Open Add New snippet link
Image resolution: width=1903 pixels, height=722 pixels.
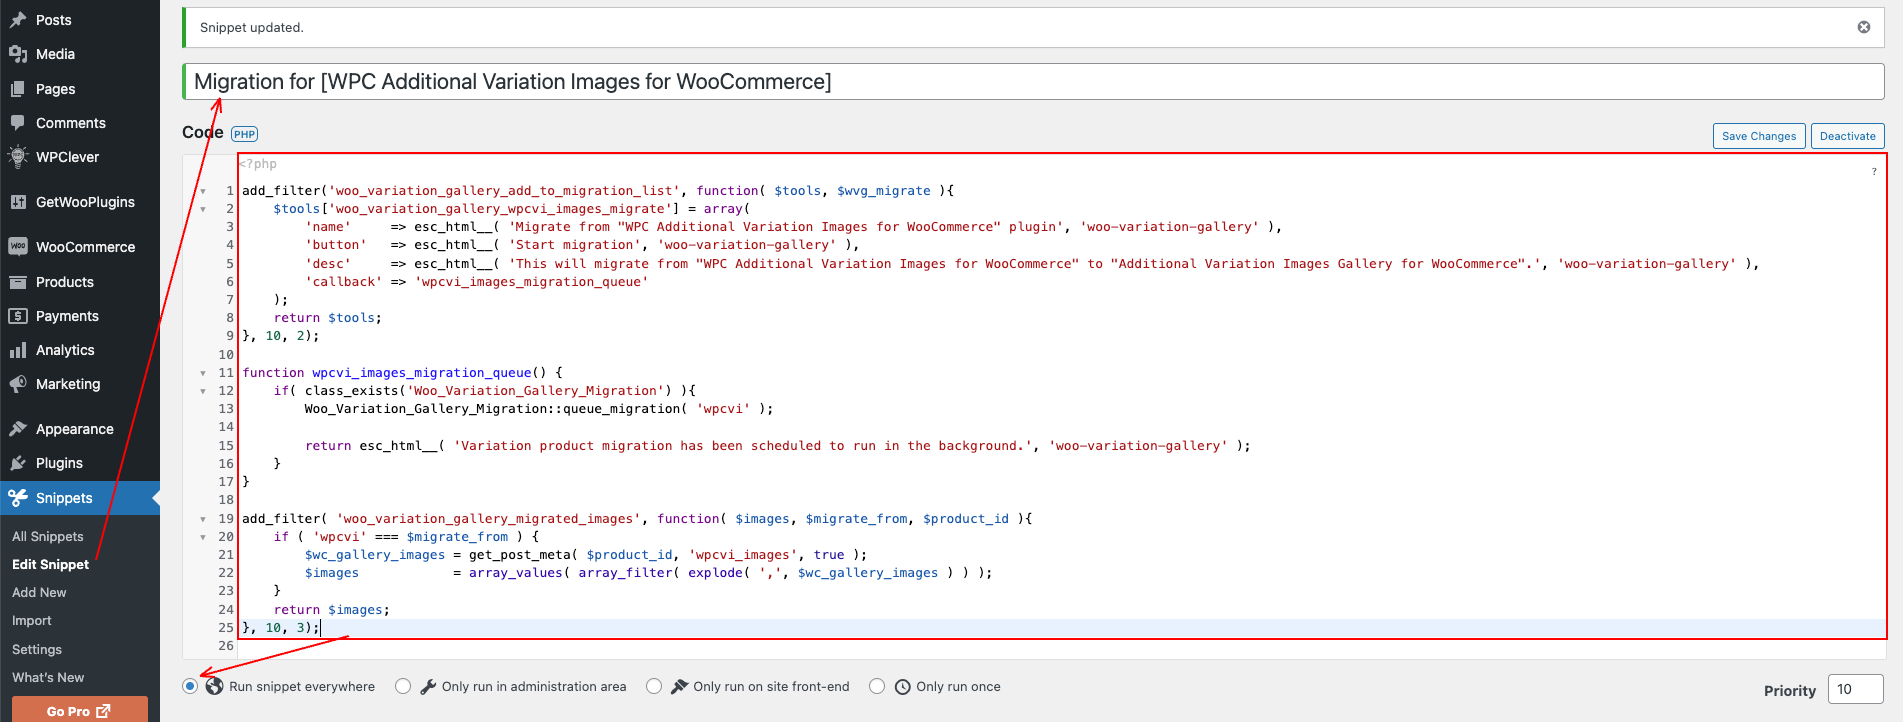[x=39, y=592]
